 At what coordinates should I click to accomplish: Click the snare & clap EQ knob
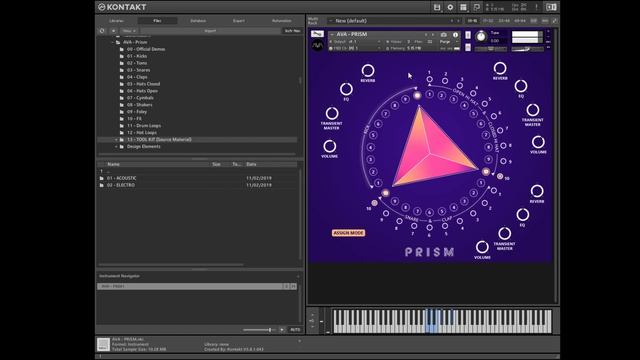pyautogui.click(x=523, y=214)
